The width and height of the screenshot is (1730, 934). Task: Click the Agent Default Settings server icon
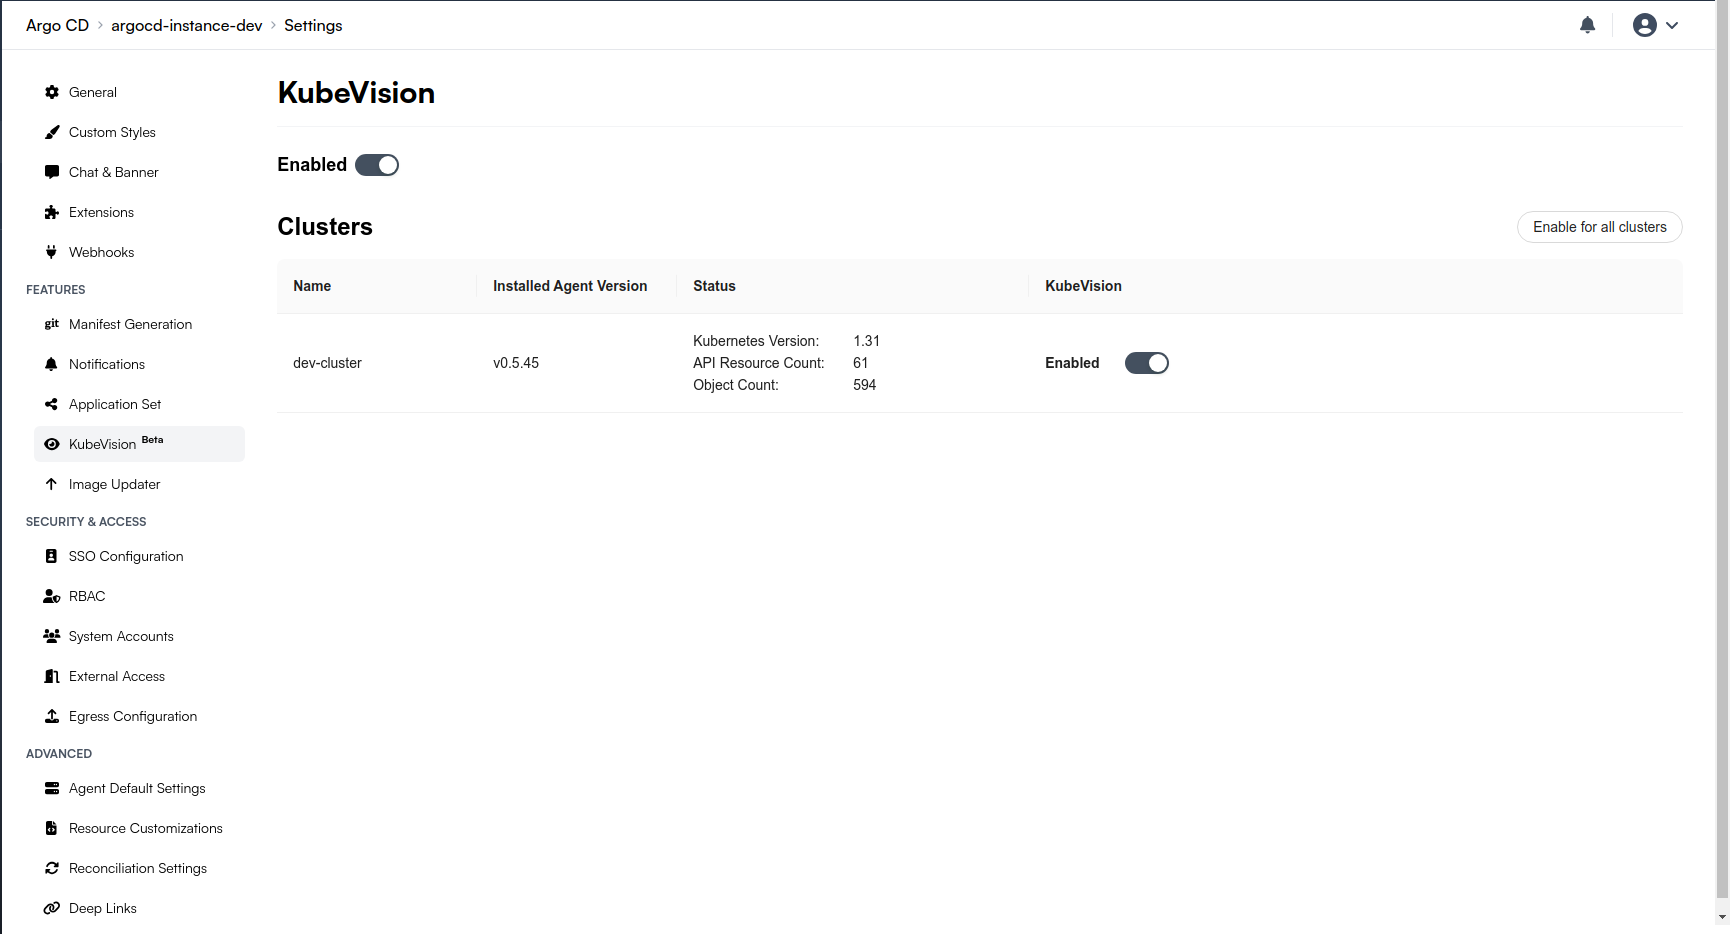click(52, 788)
